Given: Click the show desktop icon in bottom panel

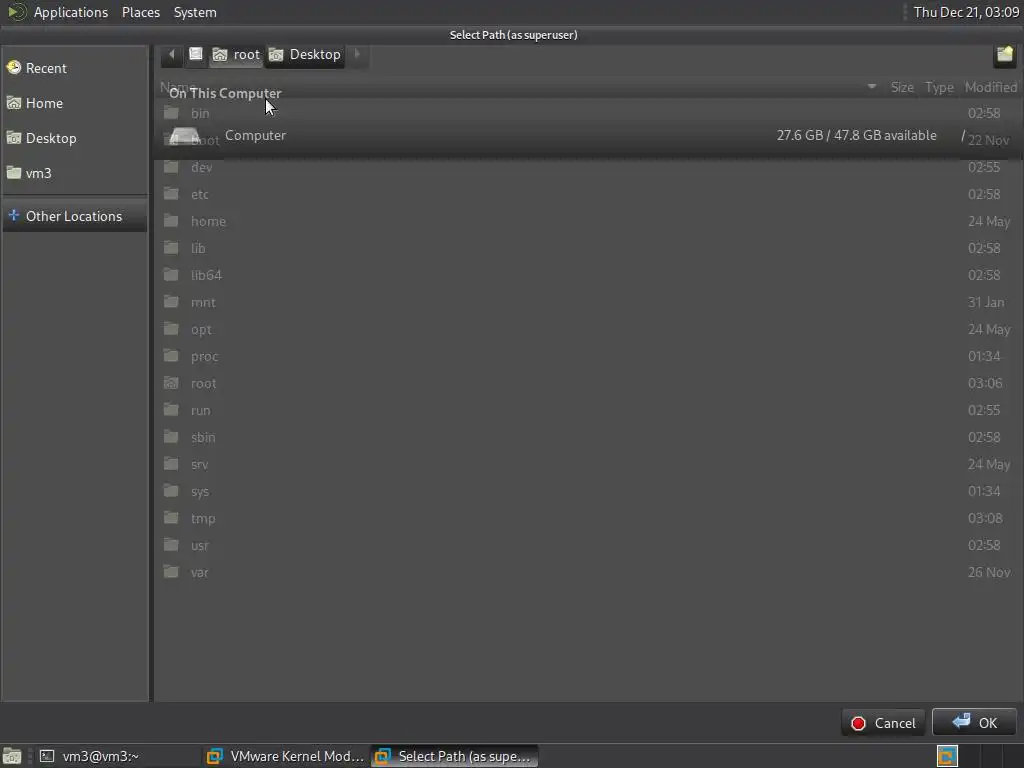Looking at the screenshot, I should coord(12,756).
